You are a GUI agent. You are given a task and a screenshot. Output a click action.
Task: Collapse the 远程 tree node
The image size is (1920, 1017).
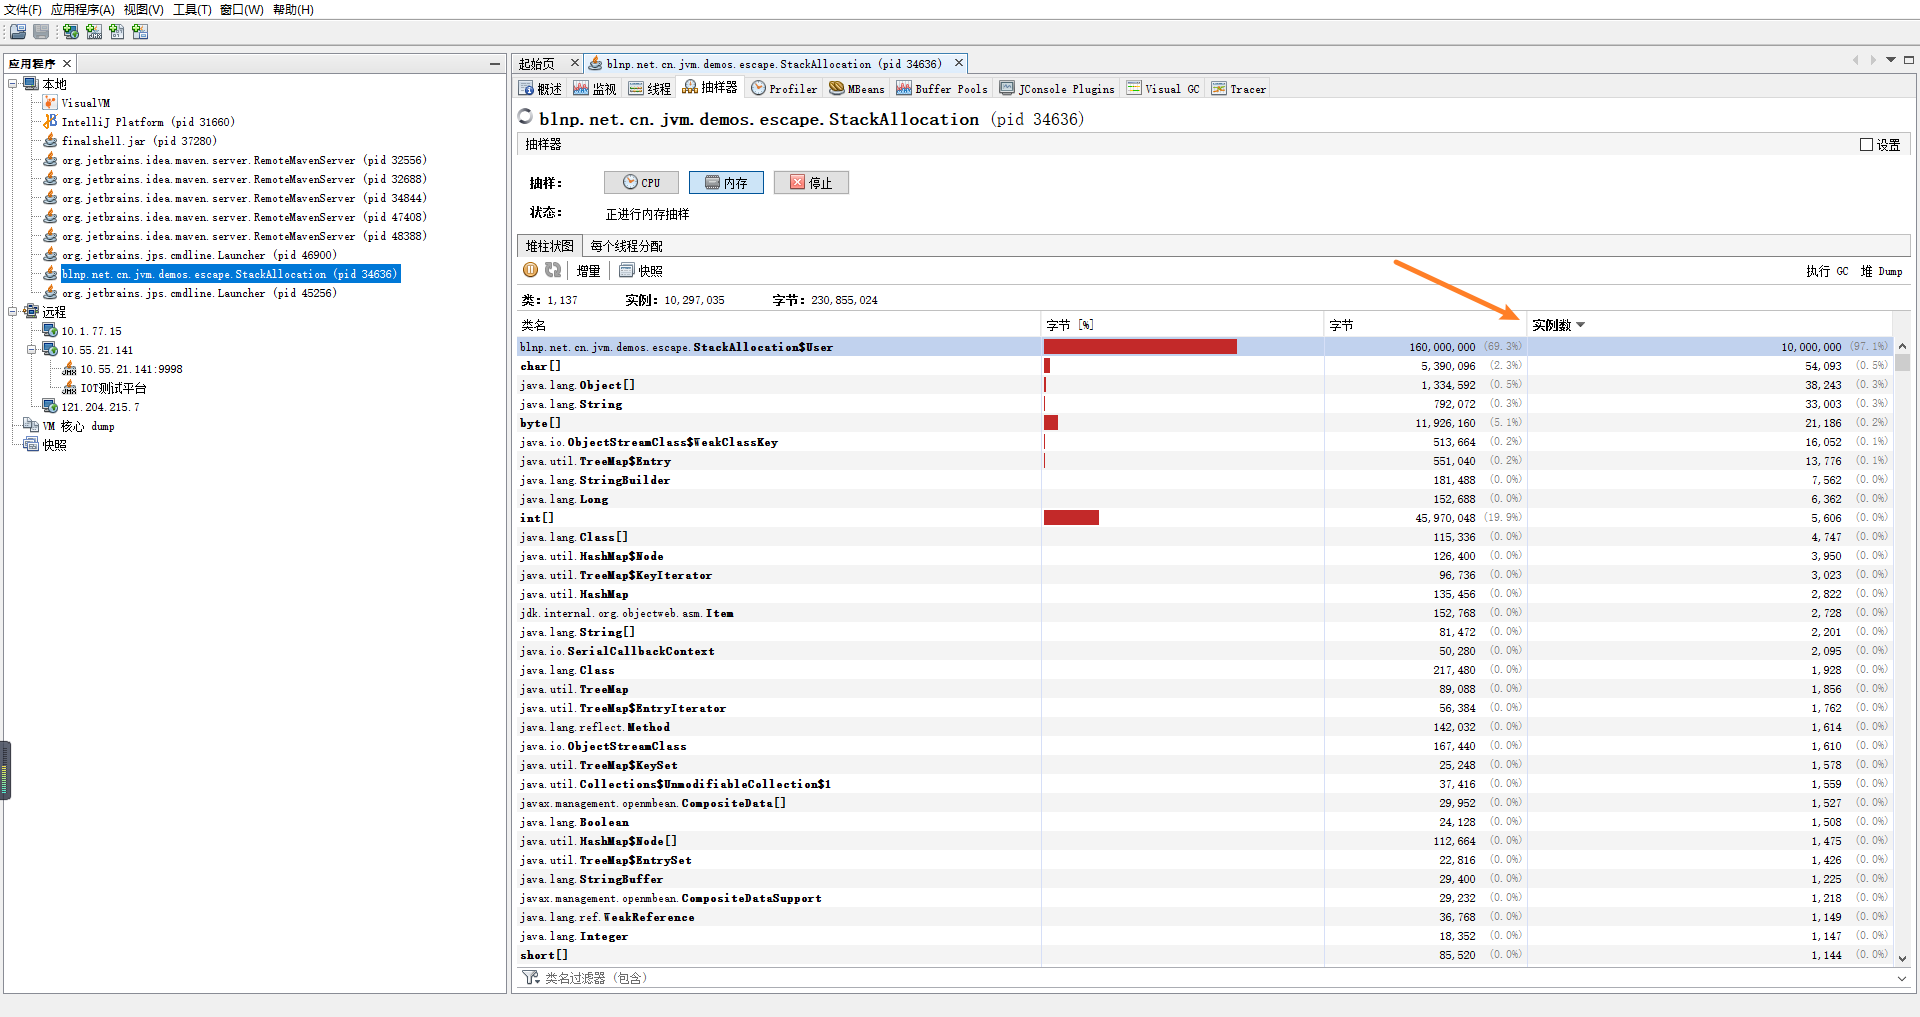pos(13,312)
